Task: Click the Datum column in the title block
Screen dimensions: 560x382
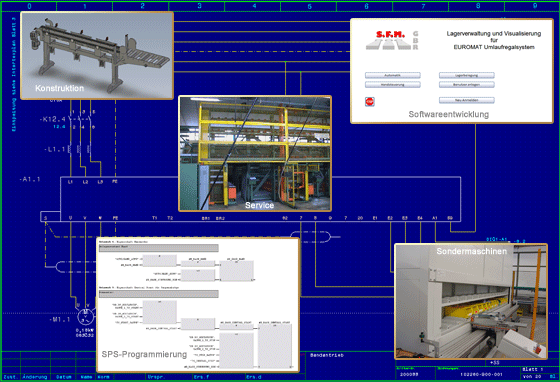Action: pos(64,377)
